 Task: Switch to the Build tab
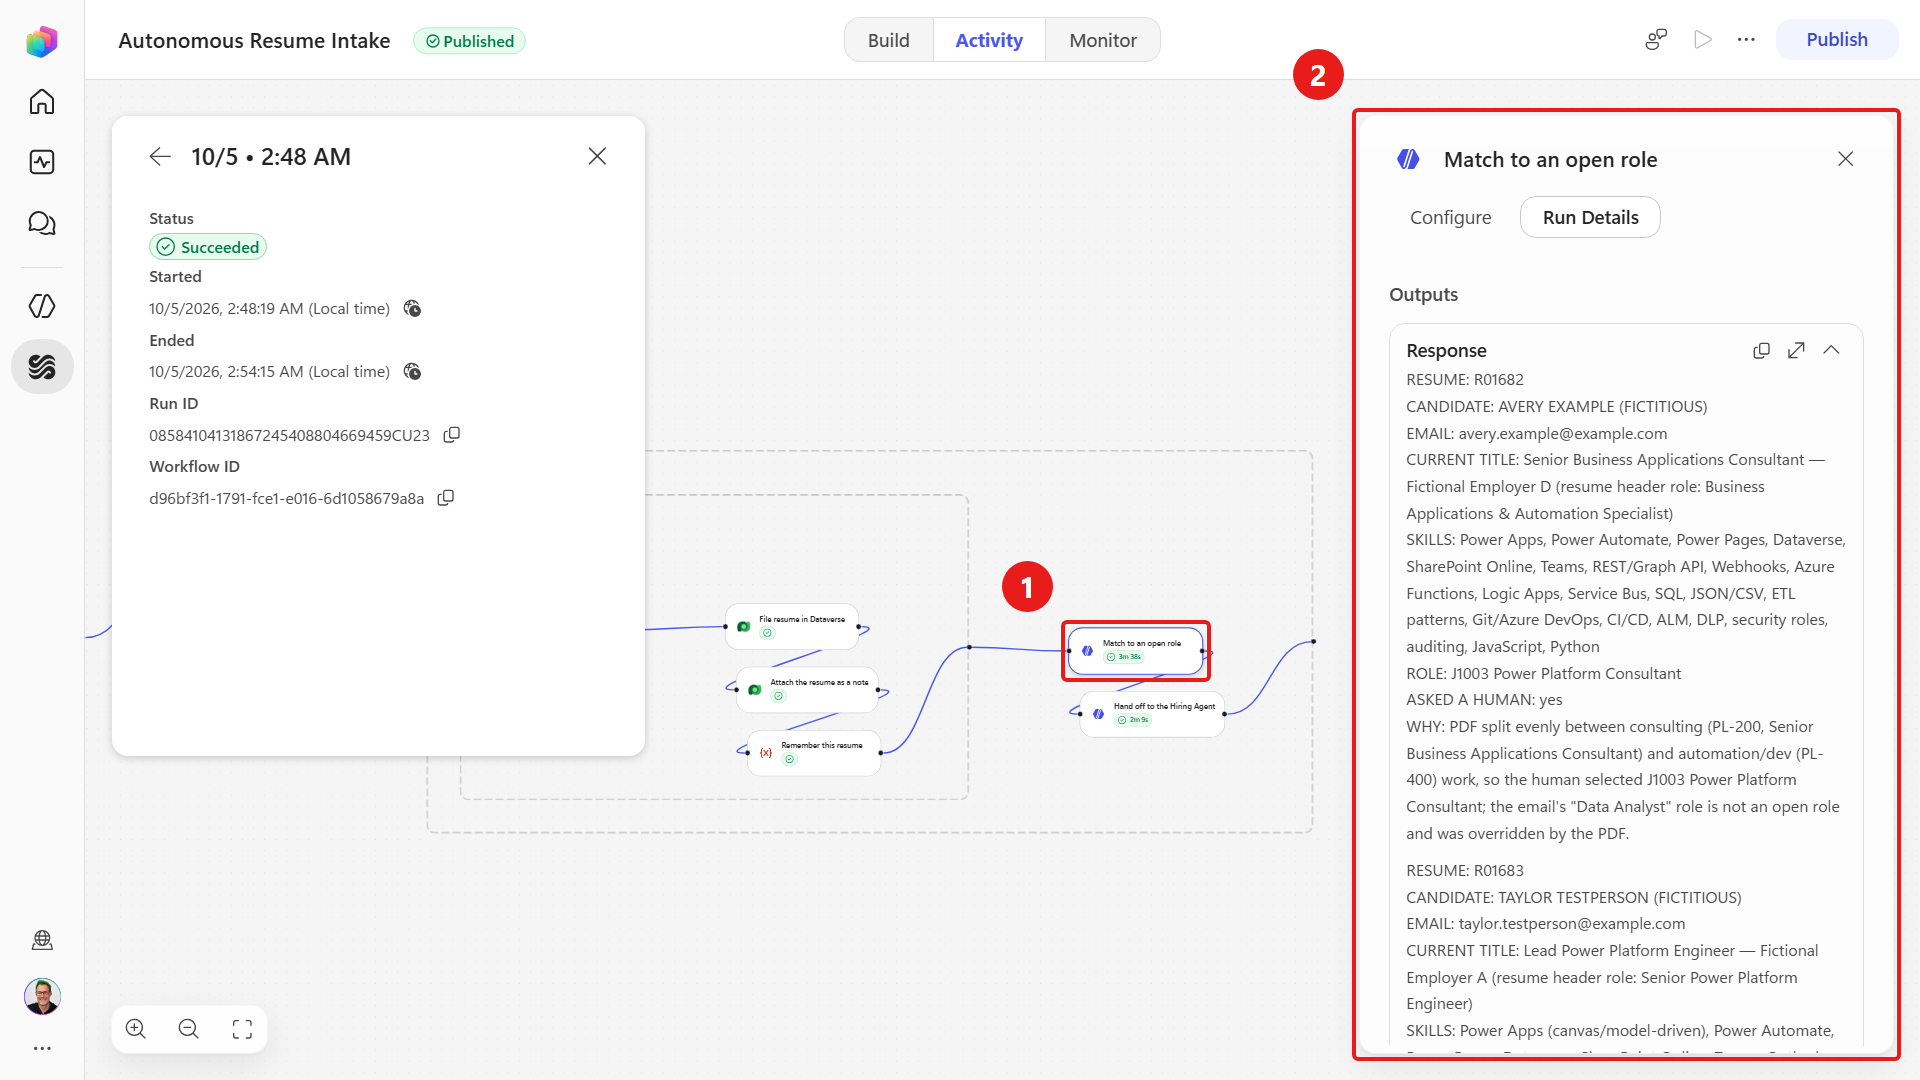point(889,40)
